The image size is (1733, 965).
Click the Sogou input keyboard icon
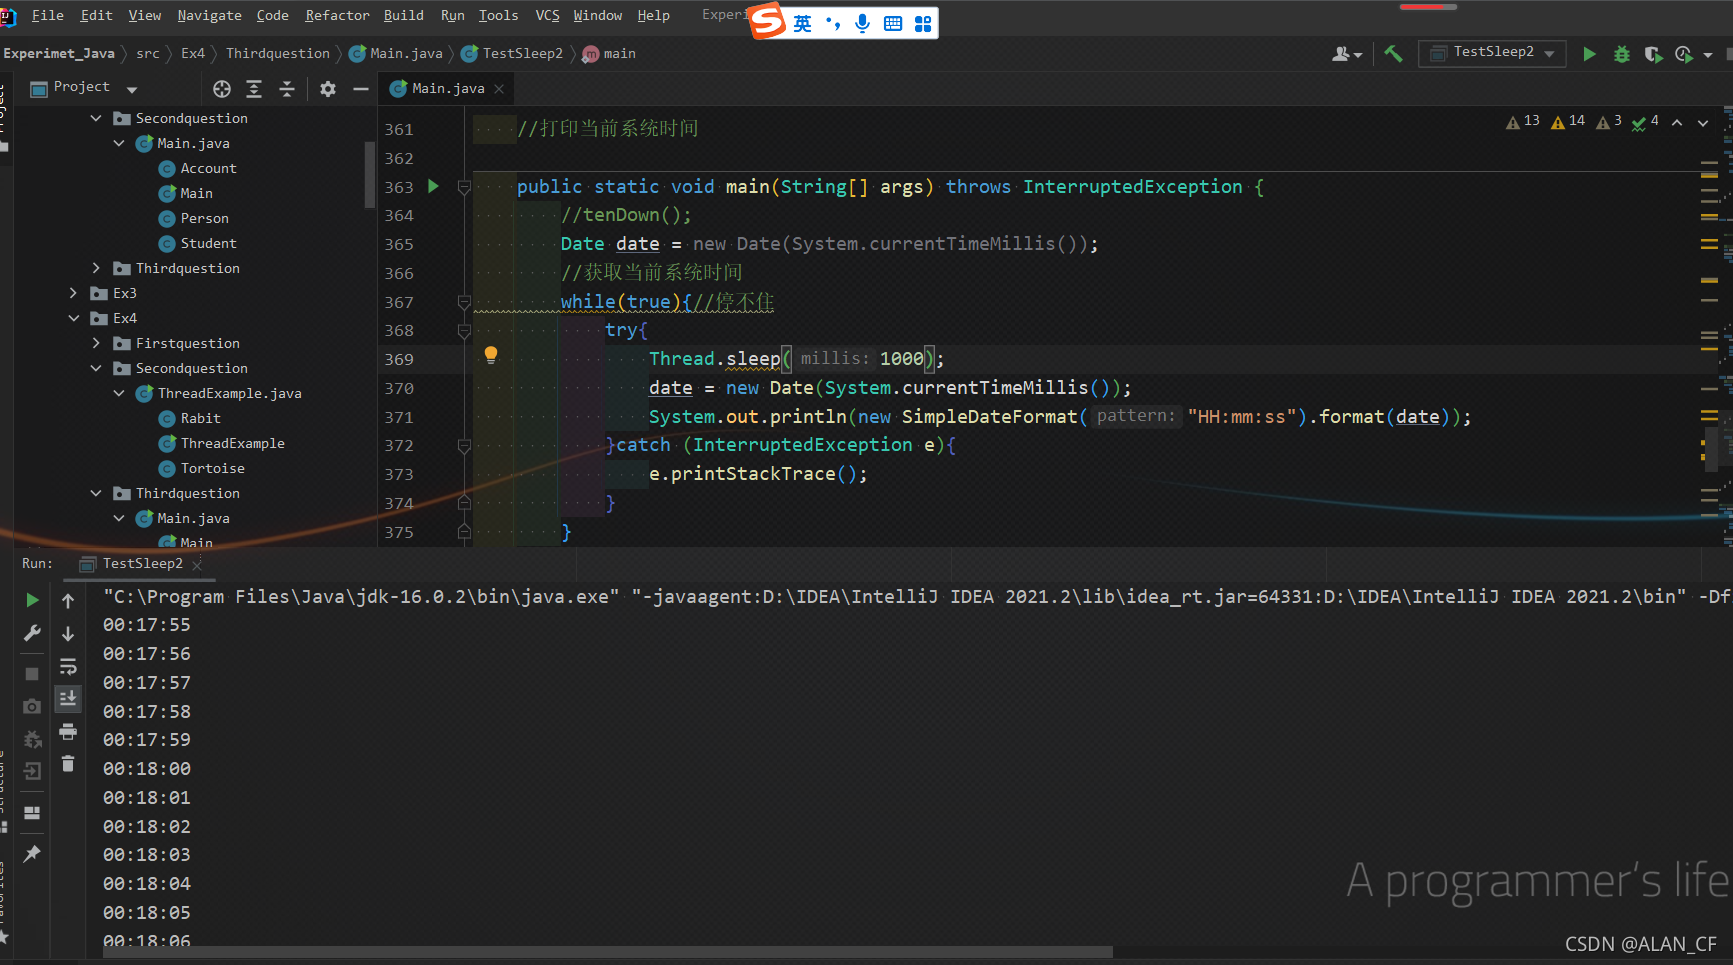click(893, 23)
